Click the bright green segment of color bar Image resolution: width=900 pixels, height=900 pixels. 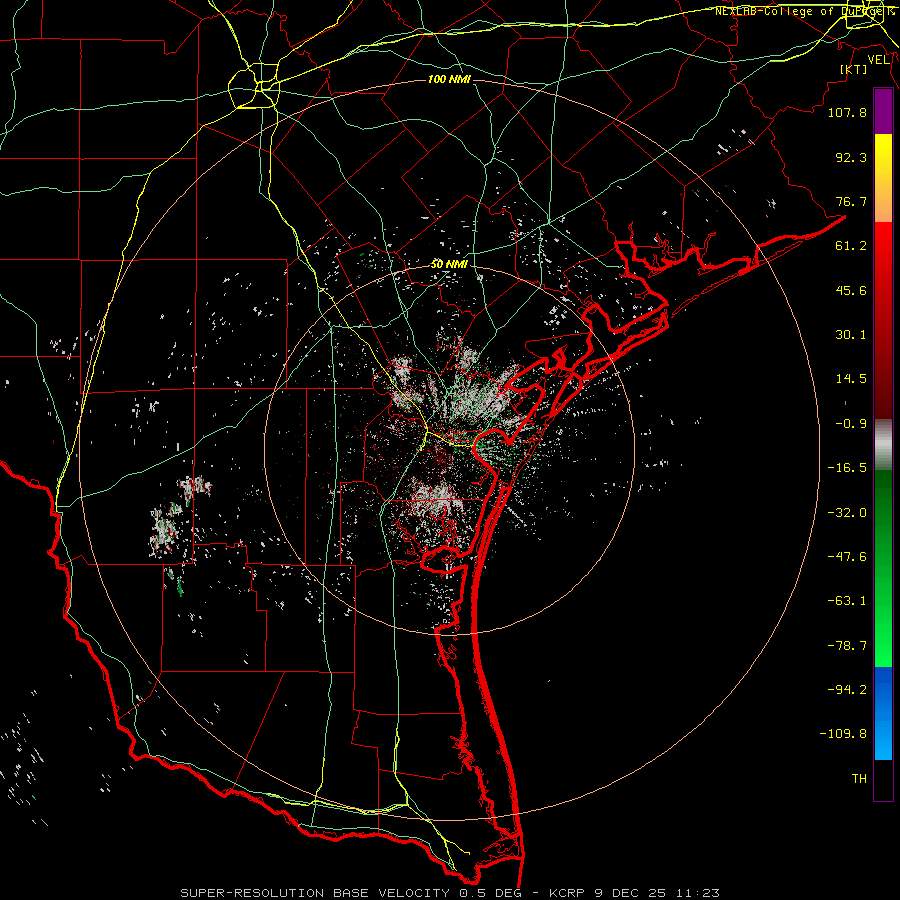coord(883,568)
